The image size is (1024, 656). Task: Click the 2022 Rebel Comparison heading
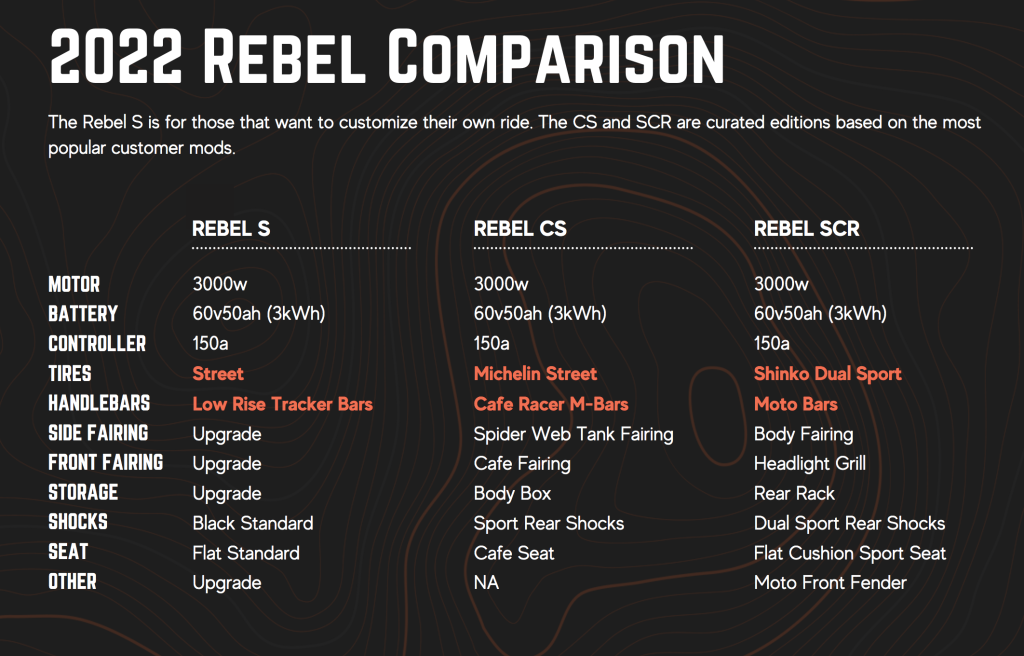click(387, 57)
